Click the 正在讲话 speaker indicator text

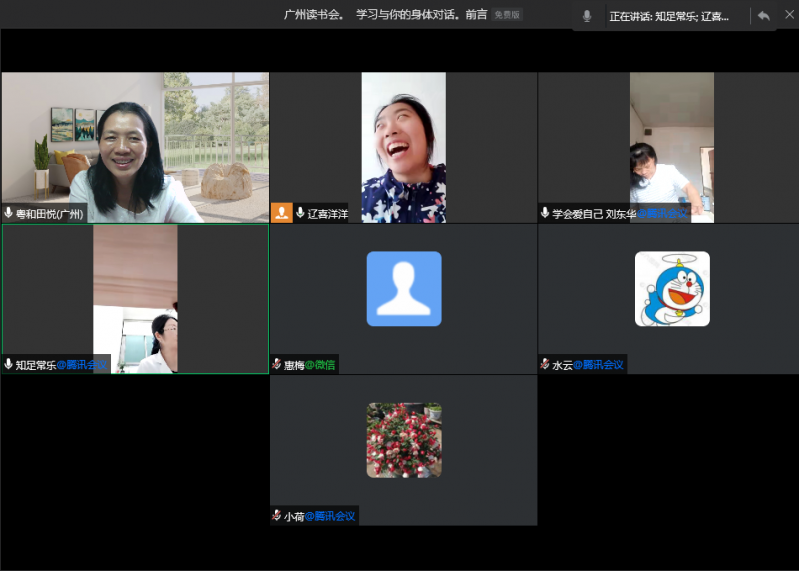click(x=668, y=16)
